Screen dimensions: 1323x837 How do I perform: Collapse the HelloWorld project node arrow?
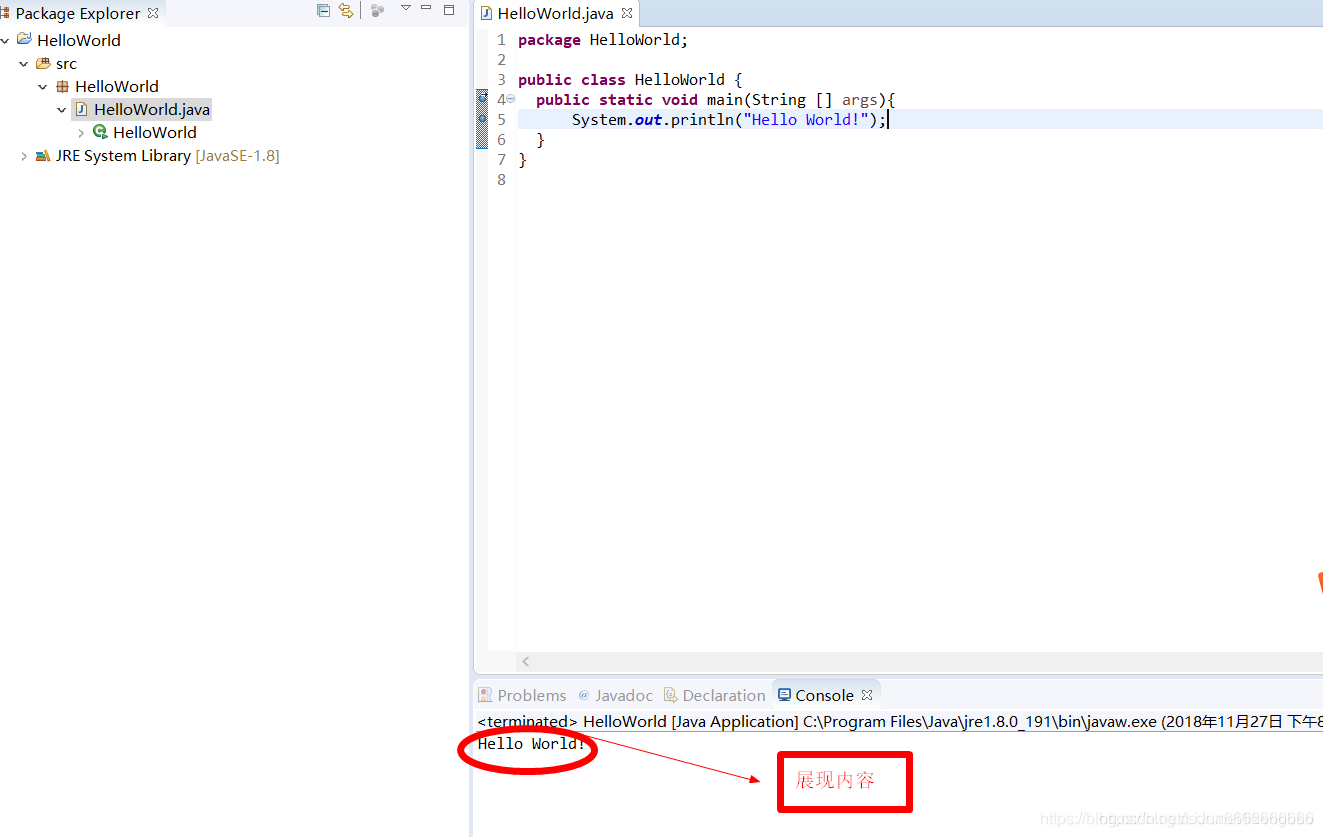point(6,41)
